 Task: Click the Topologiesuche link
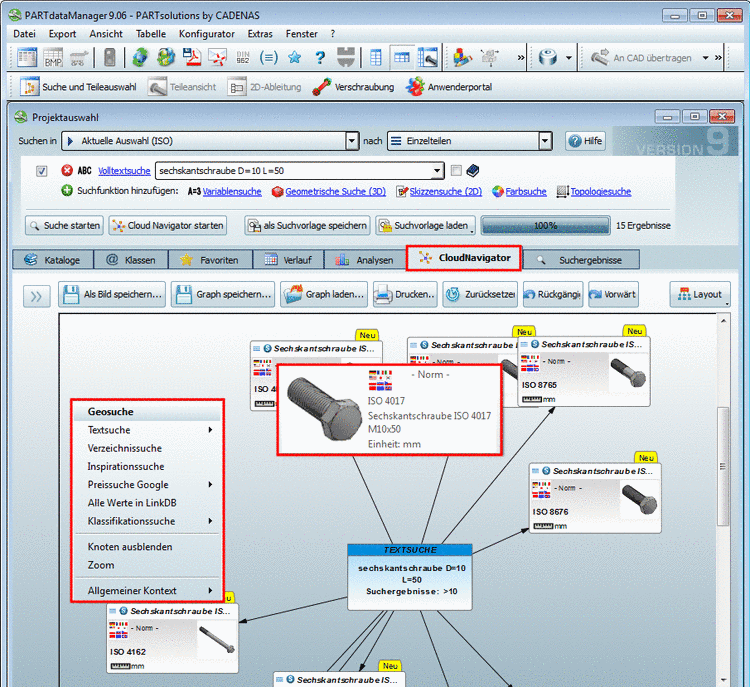click(601, 191)
